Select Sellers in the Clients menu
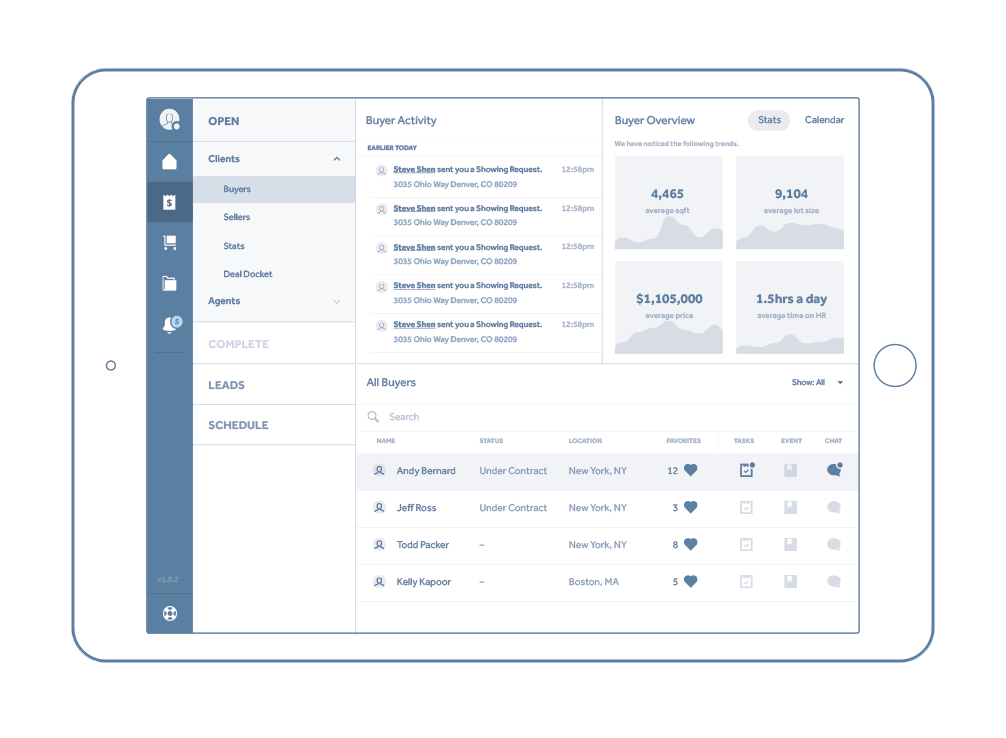Viewport: 1006px width, 738px height. pos(237,217)
